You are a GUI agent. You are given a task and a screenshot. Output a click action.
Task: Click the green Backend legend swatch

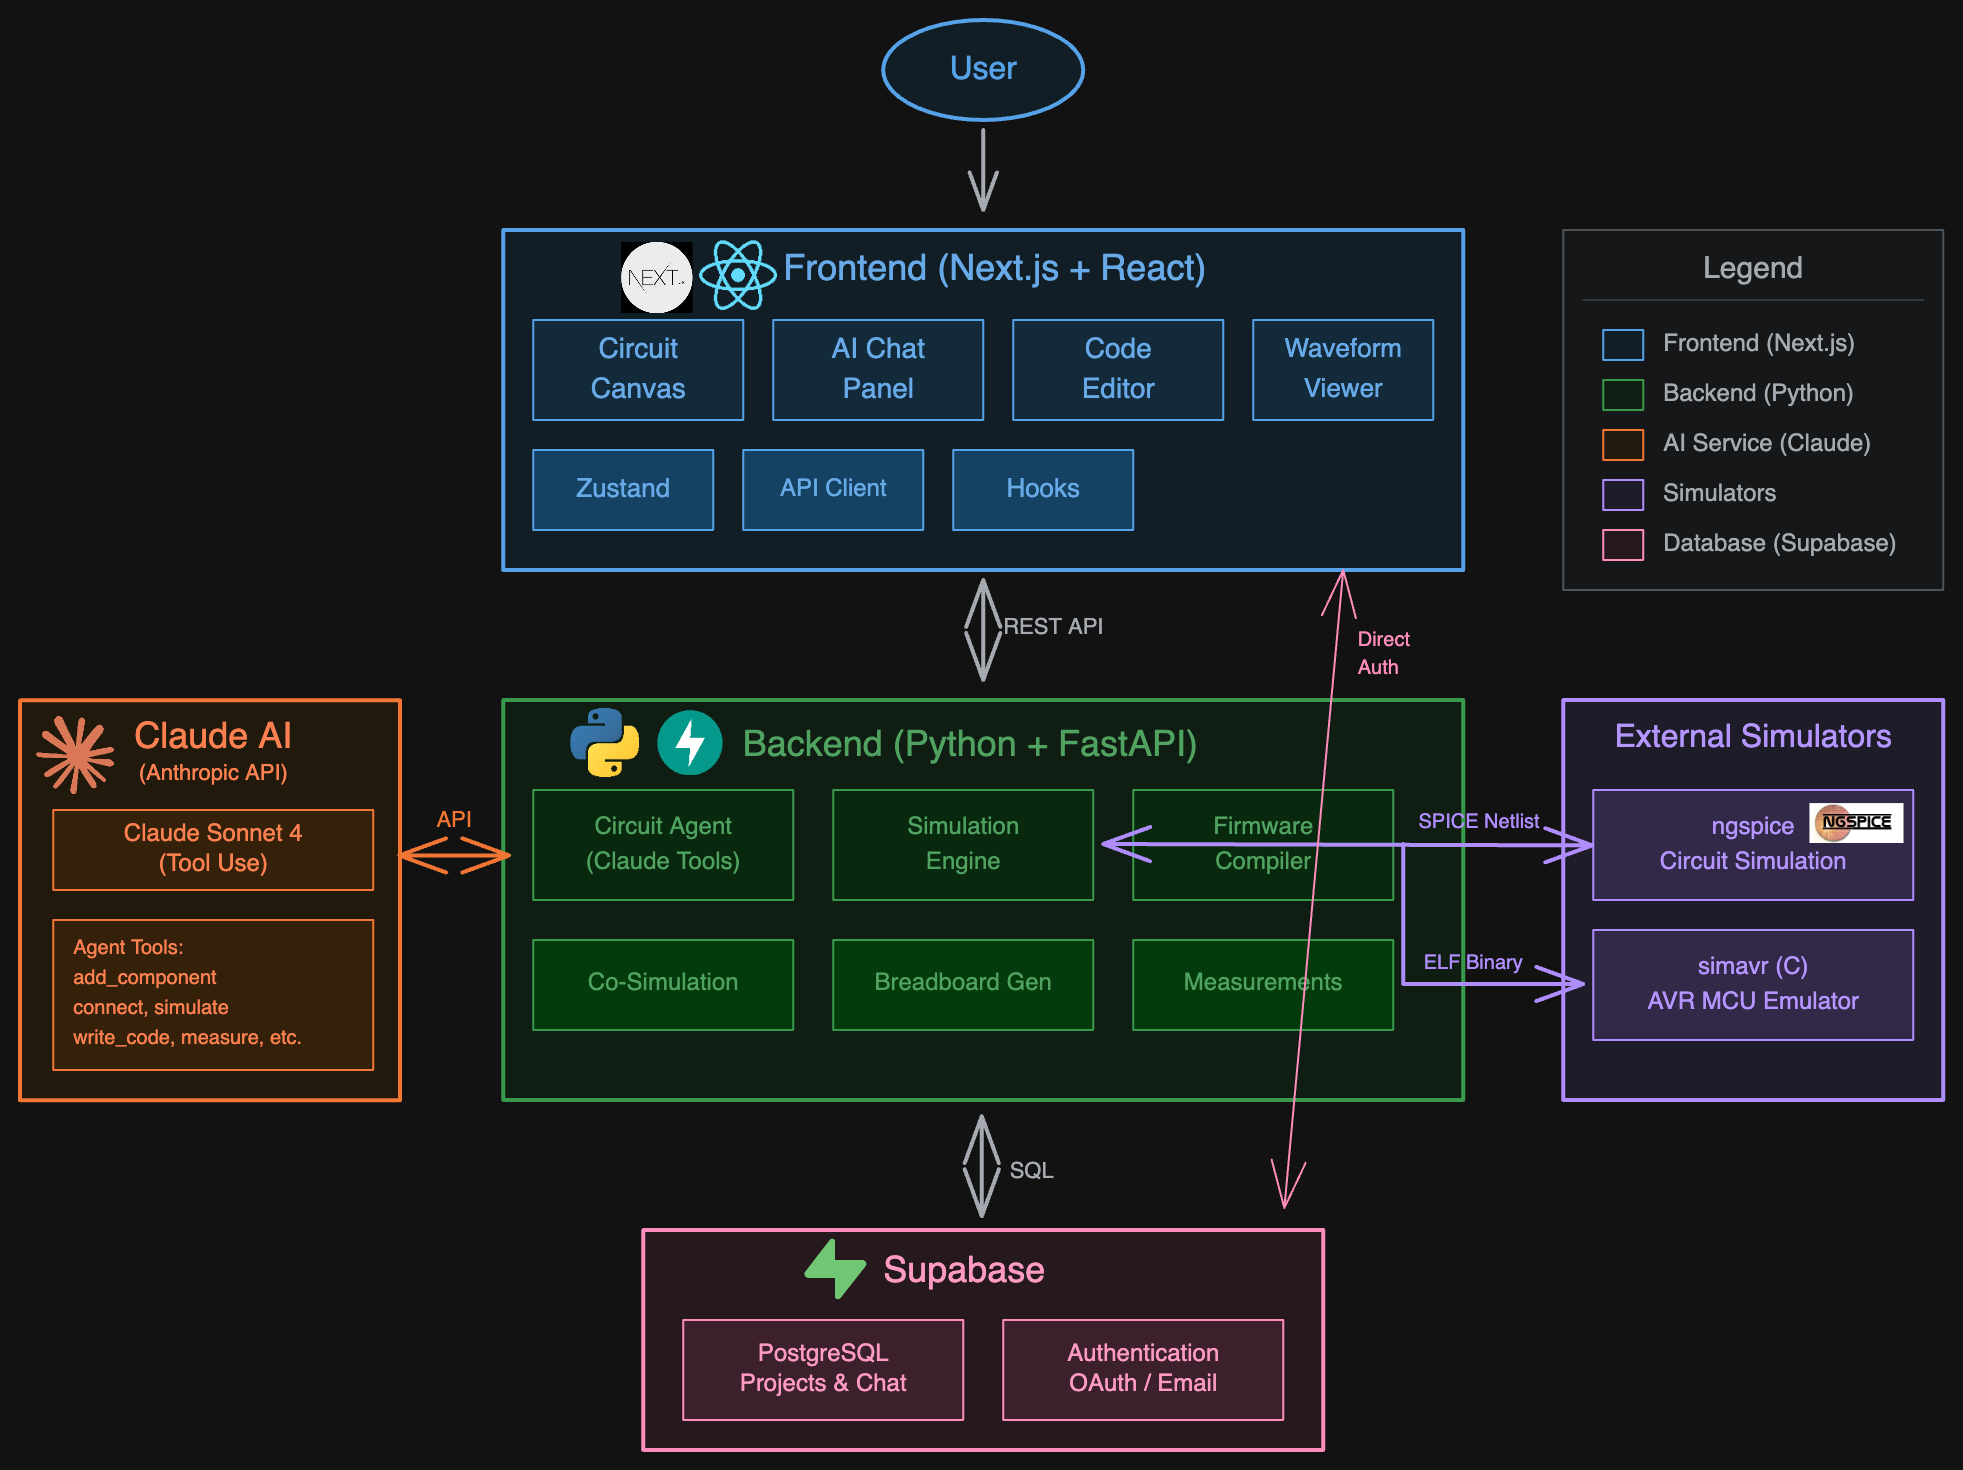point(1622,394)
